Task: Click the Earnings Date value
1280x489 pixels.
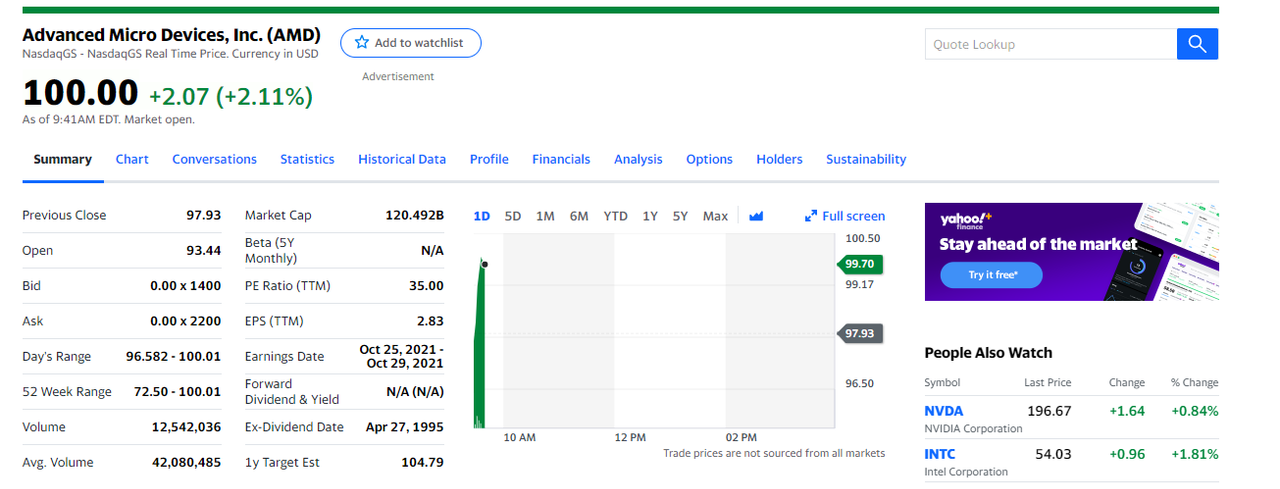Action: (x=401, y=356)
